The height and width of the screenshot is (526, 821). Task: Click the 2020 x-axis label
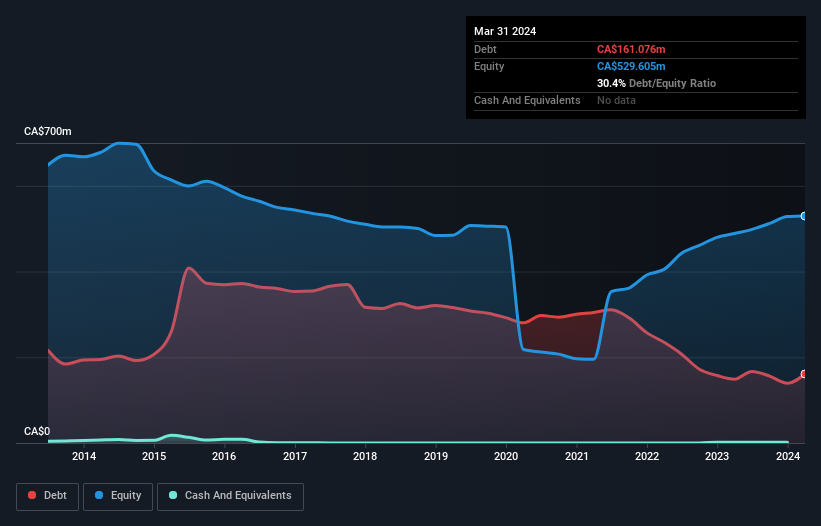tap(506, 456)
